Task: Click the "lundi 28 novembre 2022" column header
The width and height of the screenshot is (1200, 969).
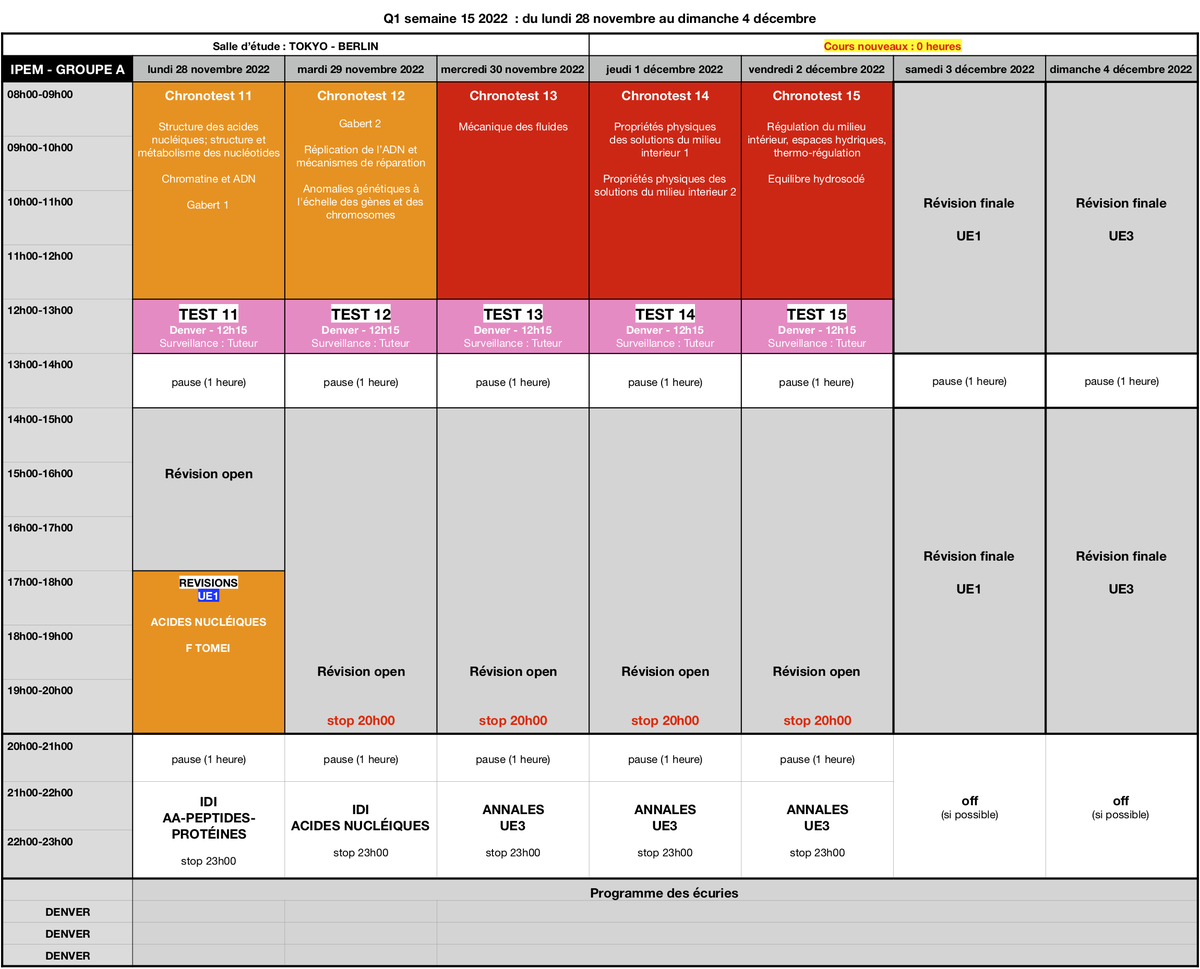Action: pos(209,70)
